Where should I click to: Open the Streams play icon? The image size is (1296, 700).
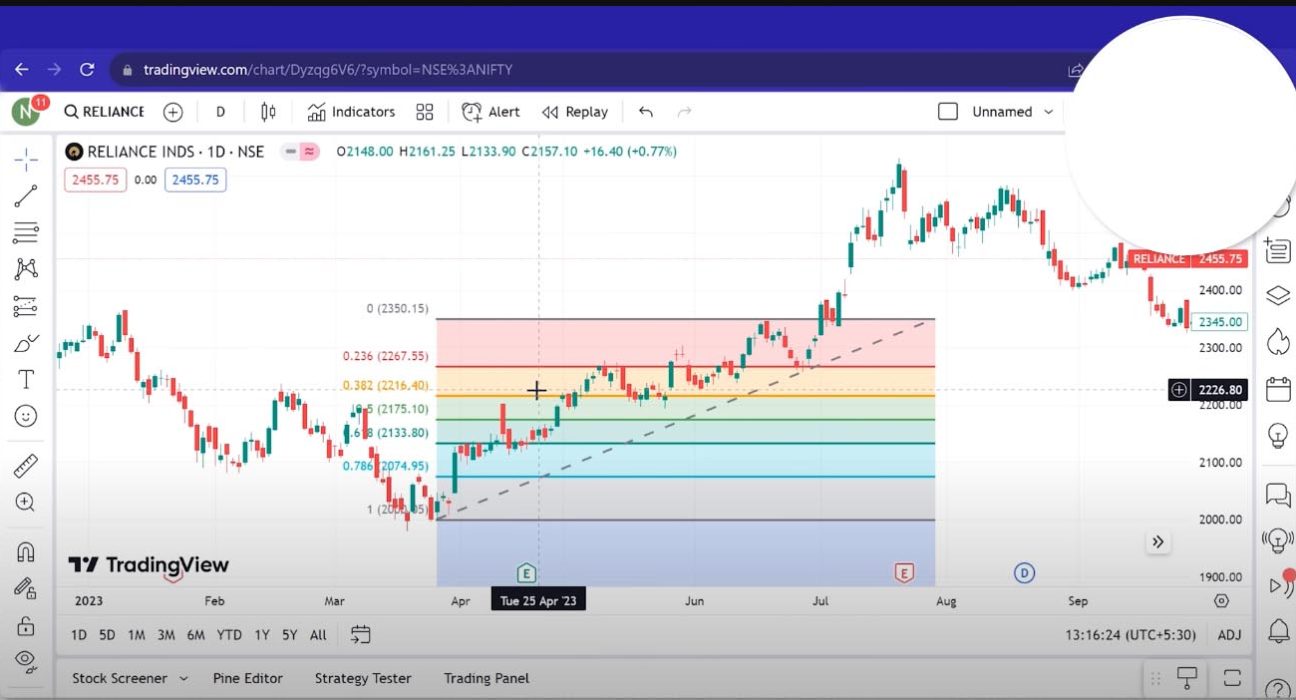pyautogui.click(x=1279, y=587)
